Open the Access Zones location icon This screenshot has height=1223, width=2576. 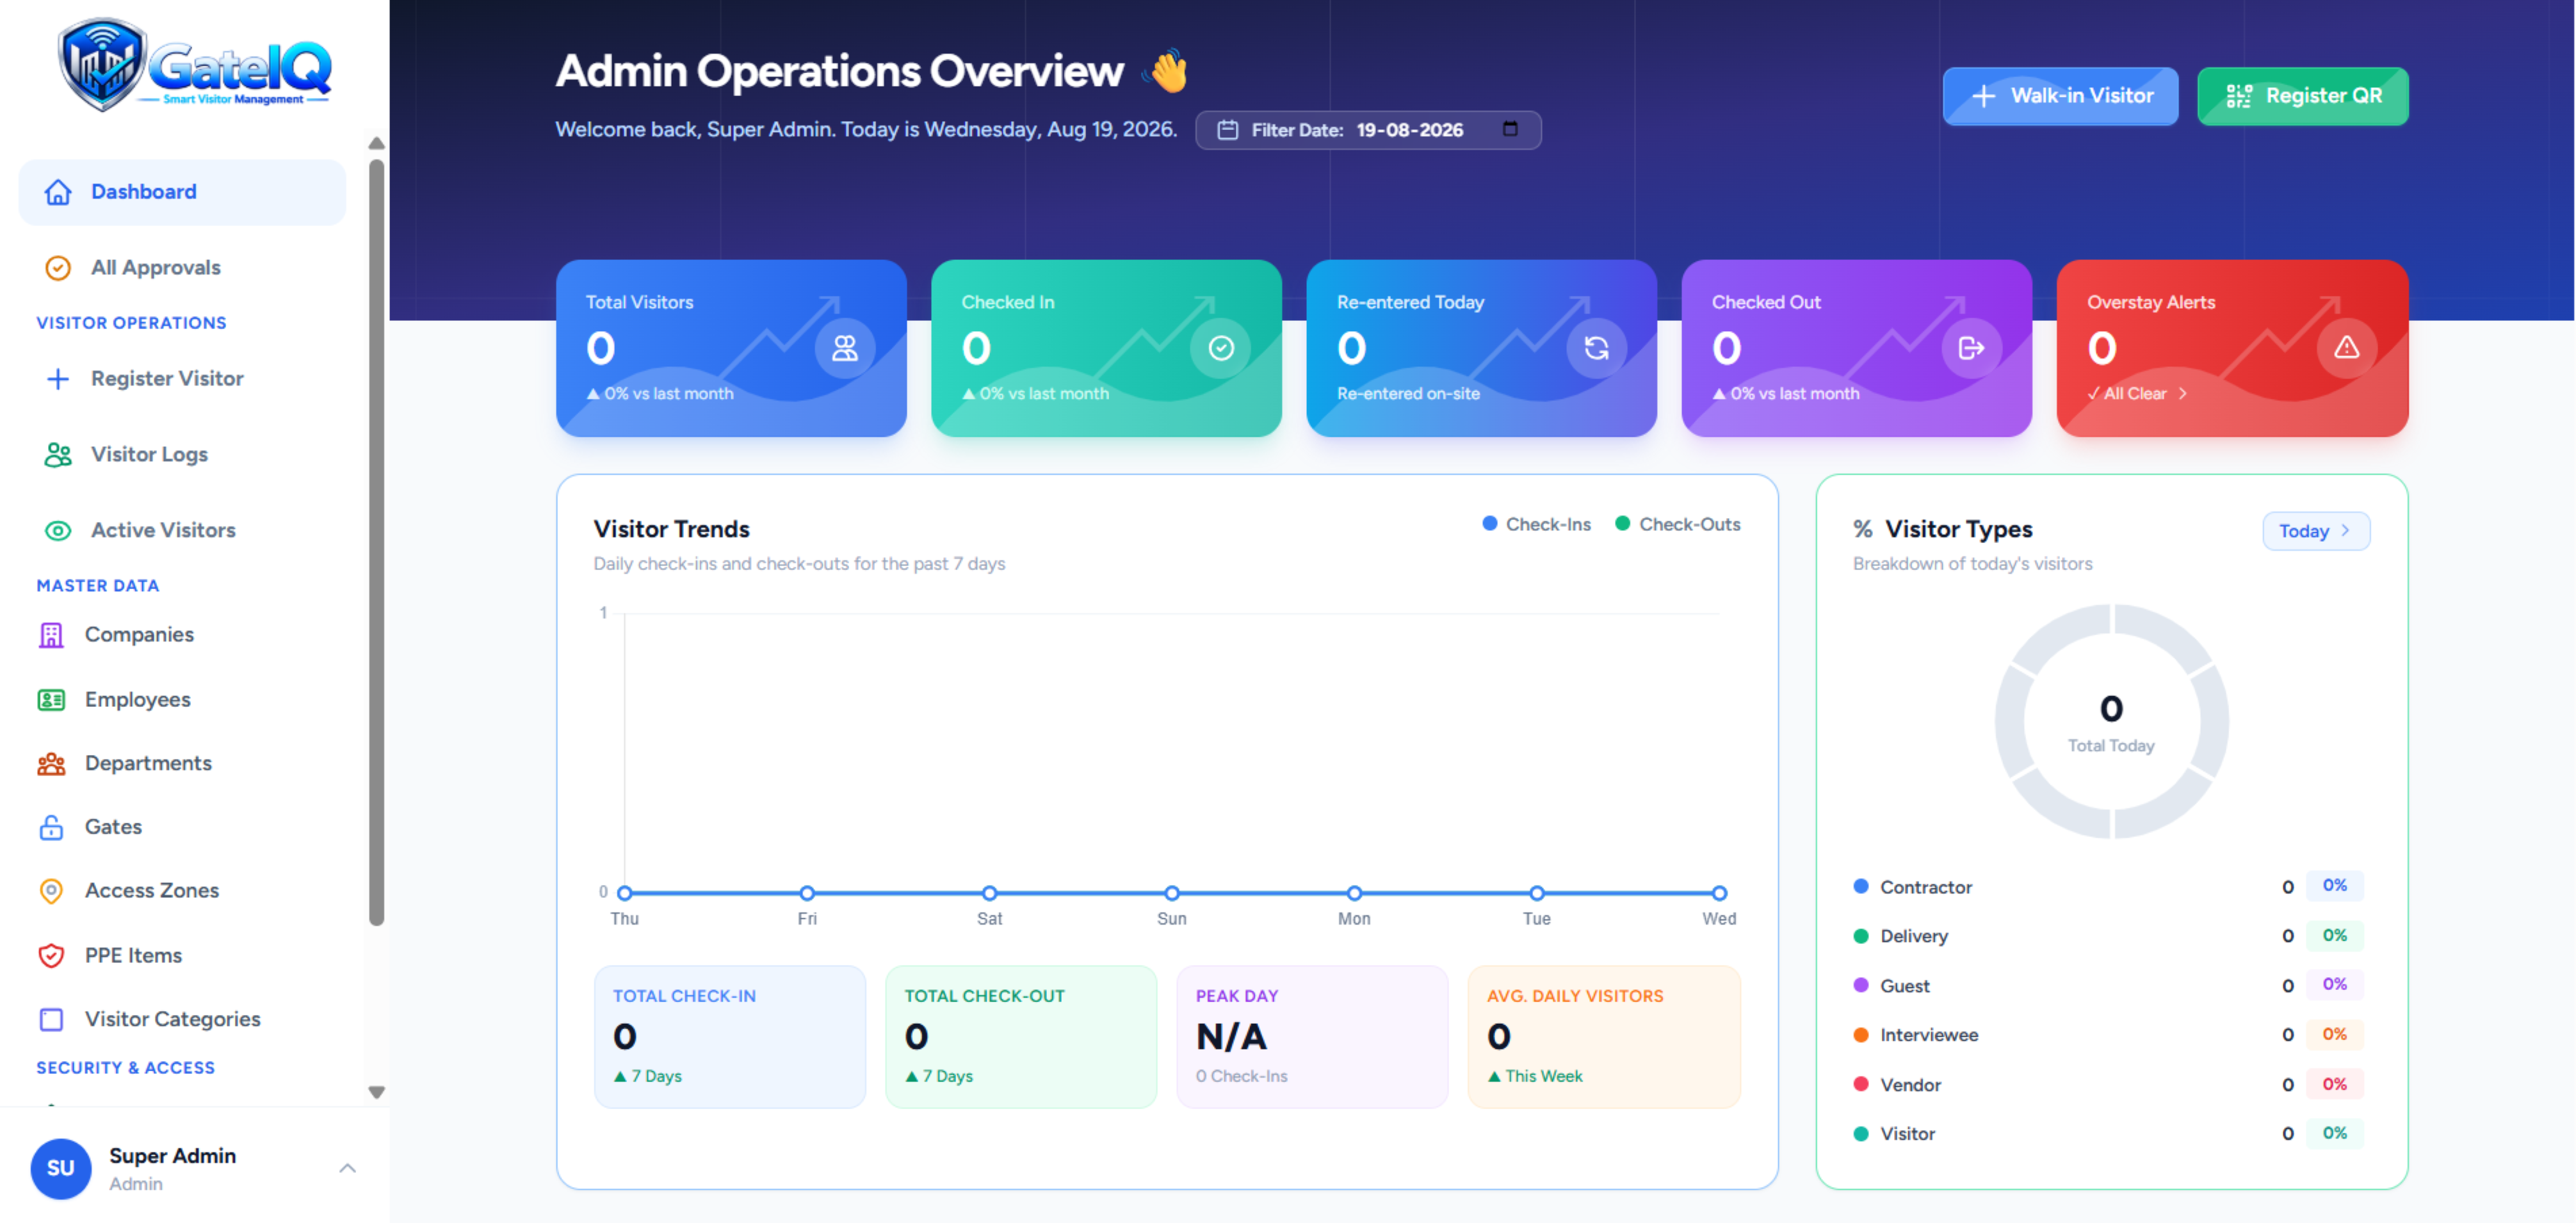tap(51, 891)
